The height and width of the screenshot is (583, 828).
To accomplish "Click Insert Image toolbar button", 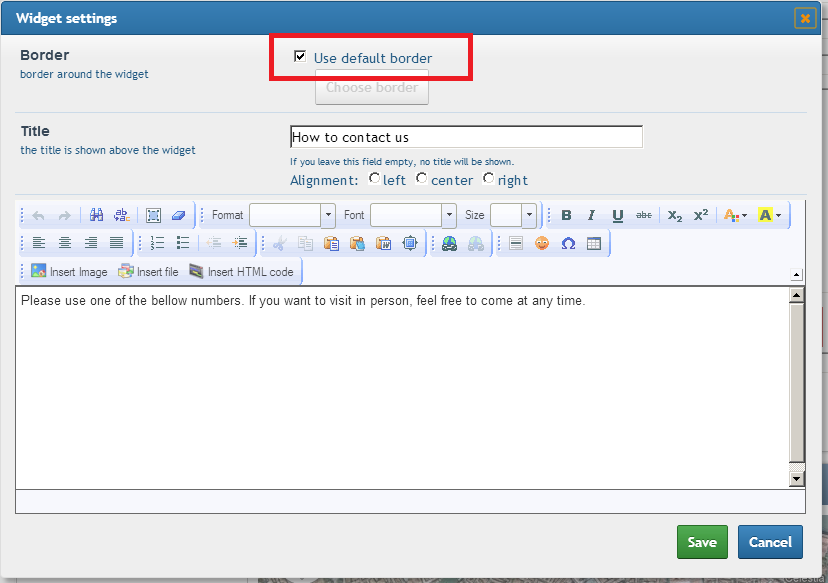I will pyautogui.click(x=68, y=272).
